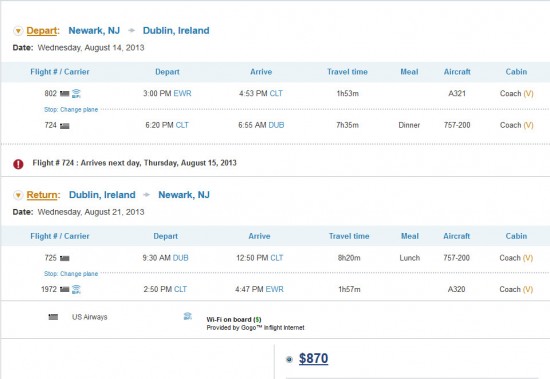This screenshot has width=550, height=379.
Task: Click EWR airport code in departure row
Action: pos(182,93)
